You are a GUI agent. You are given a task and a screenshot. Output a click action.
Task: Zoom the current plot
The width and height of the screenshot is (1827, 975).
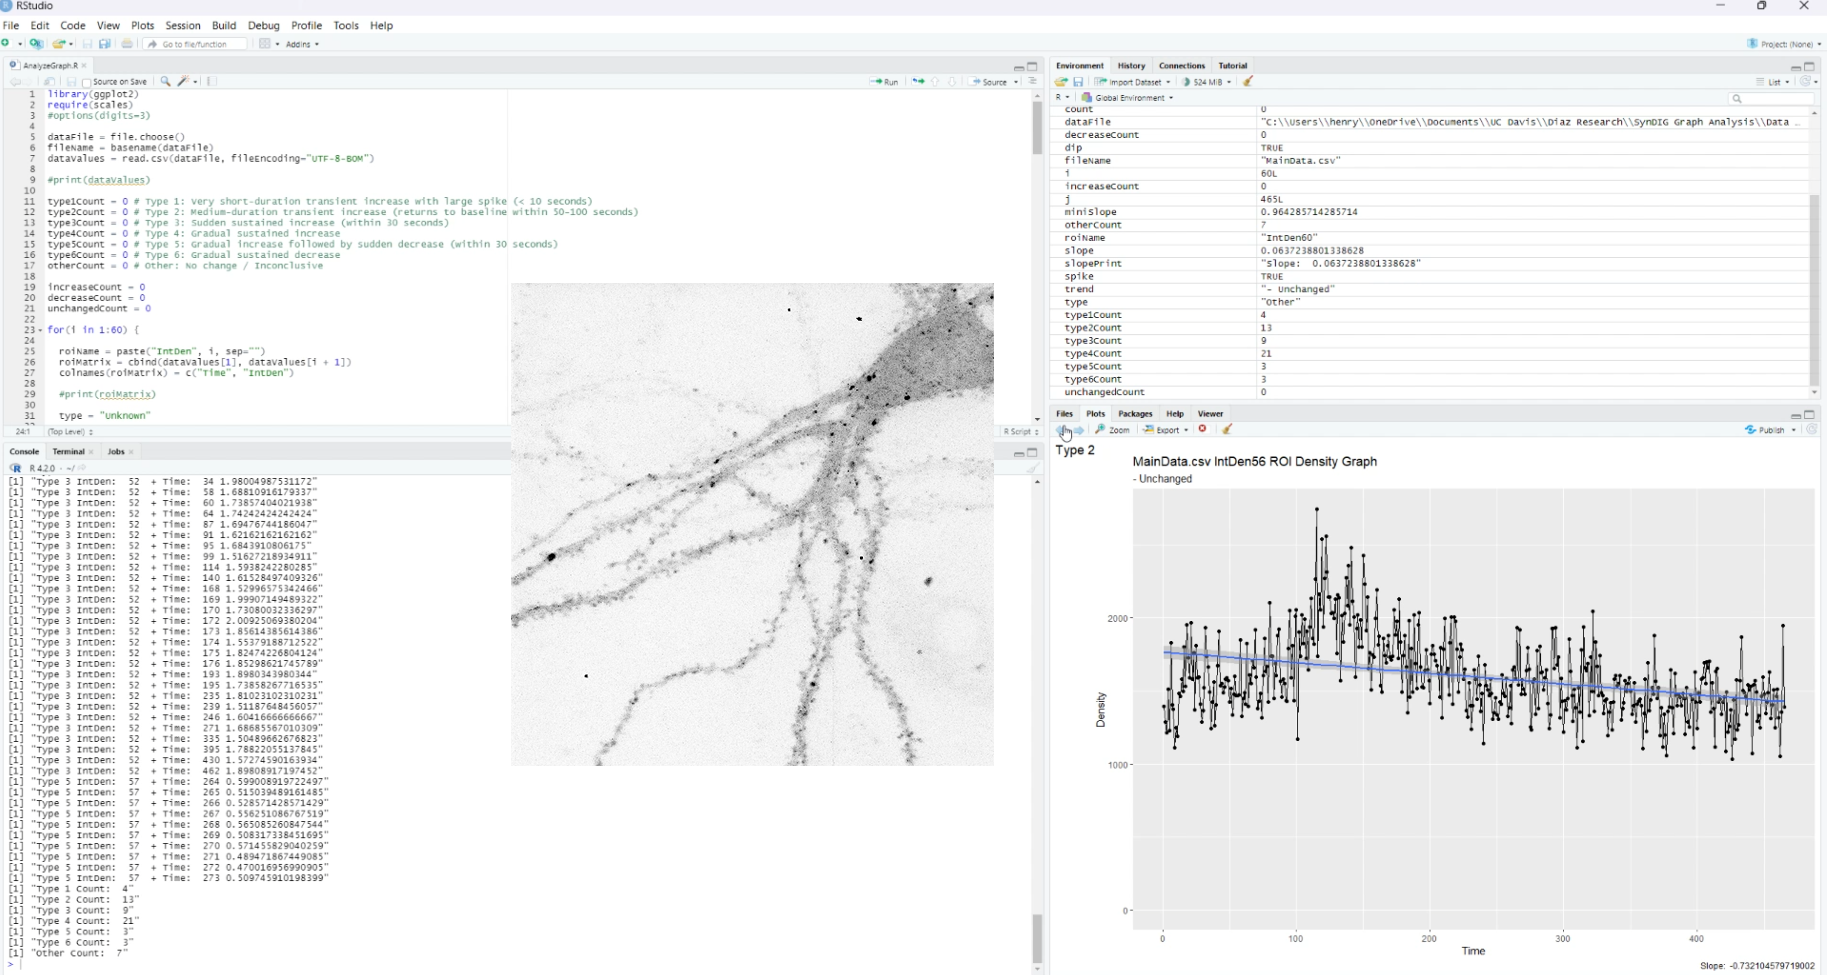click(1113, 430)
